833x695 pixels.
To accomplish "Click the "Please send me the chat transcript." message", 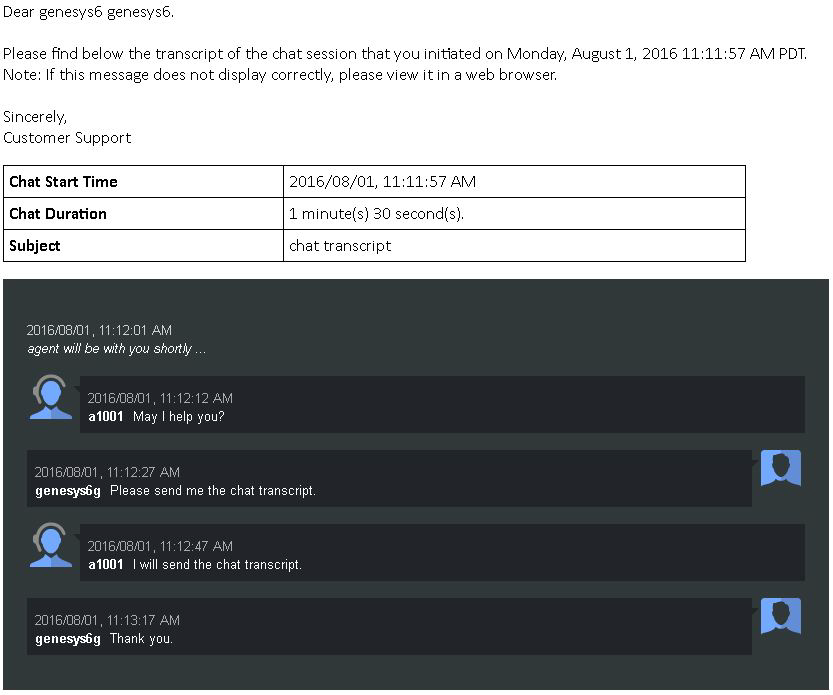I will coord(213,491).
